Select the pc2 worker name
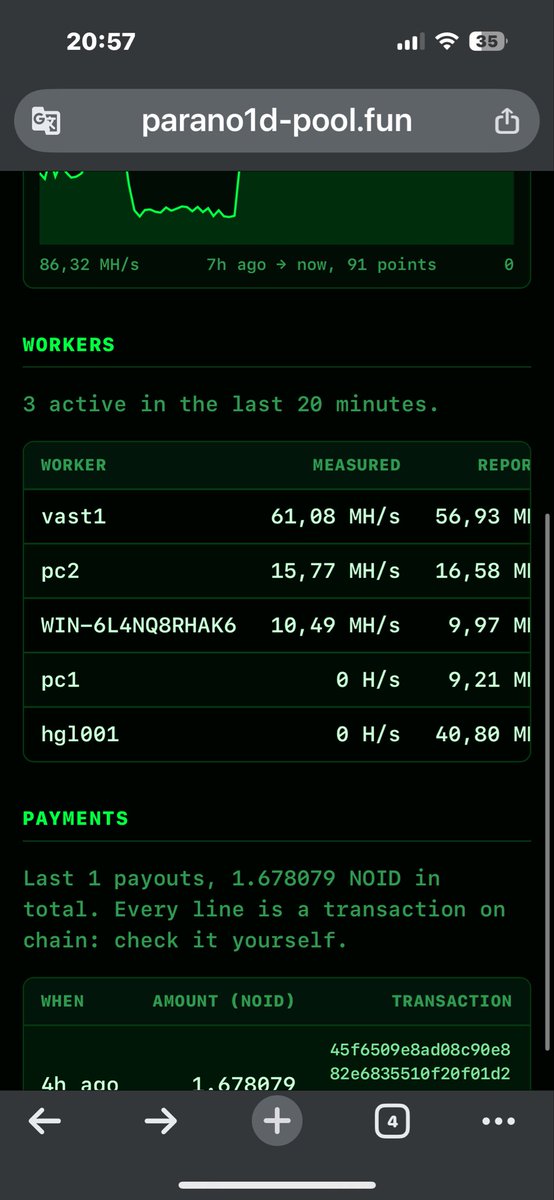The height and width of the screenshot is (1200, 554). [x=60, y=570]
